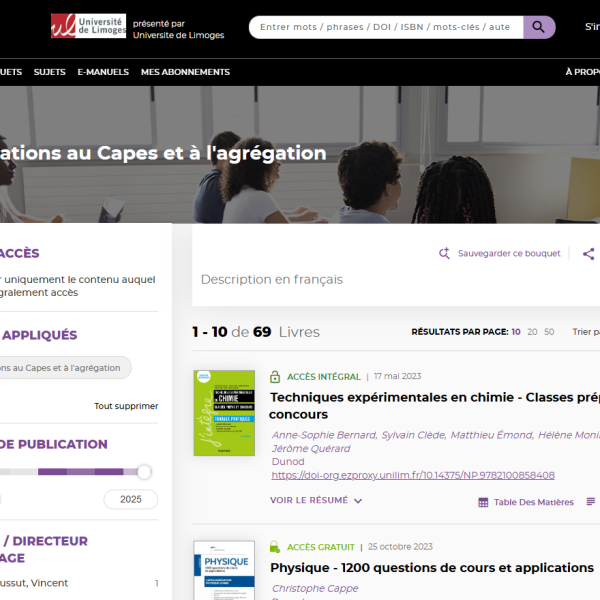Click the save bouquet search-plus icon
The width and height of the screenshot is (600, 600).
click(445, 254)
